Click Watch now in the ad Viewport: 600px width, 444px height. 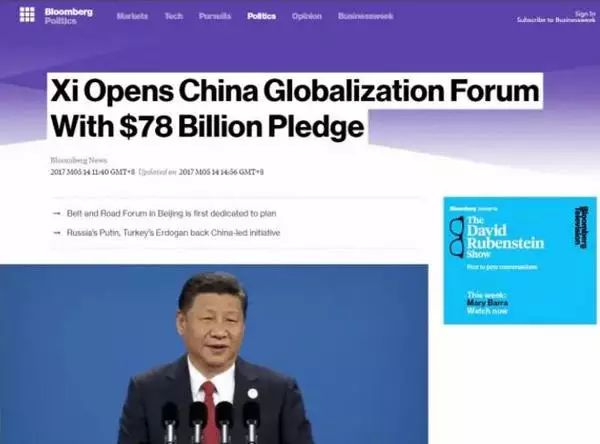coord(487,311)
